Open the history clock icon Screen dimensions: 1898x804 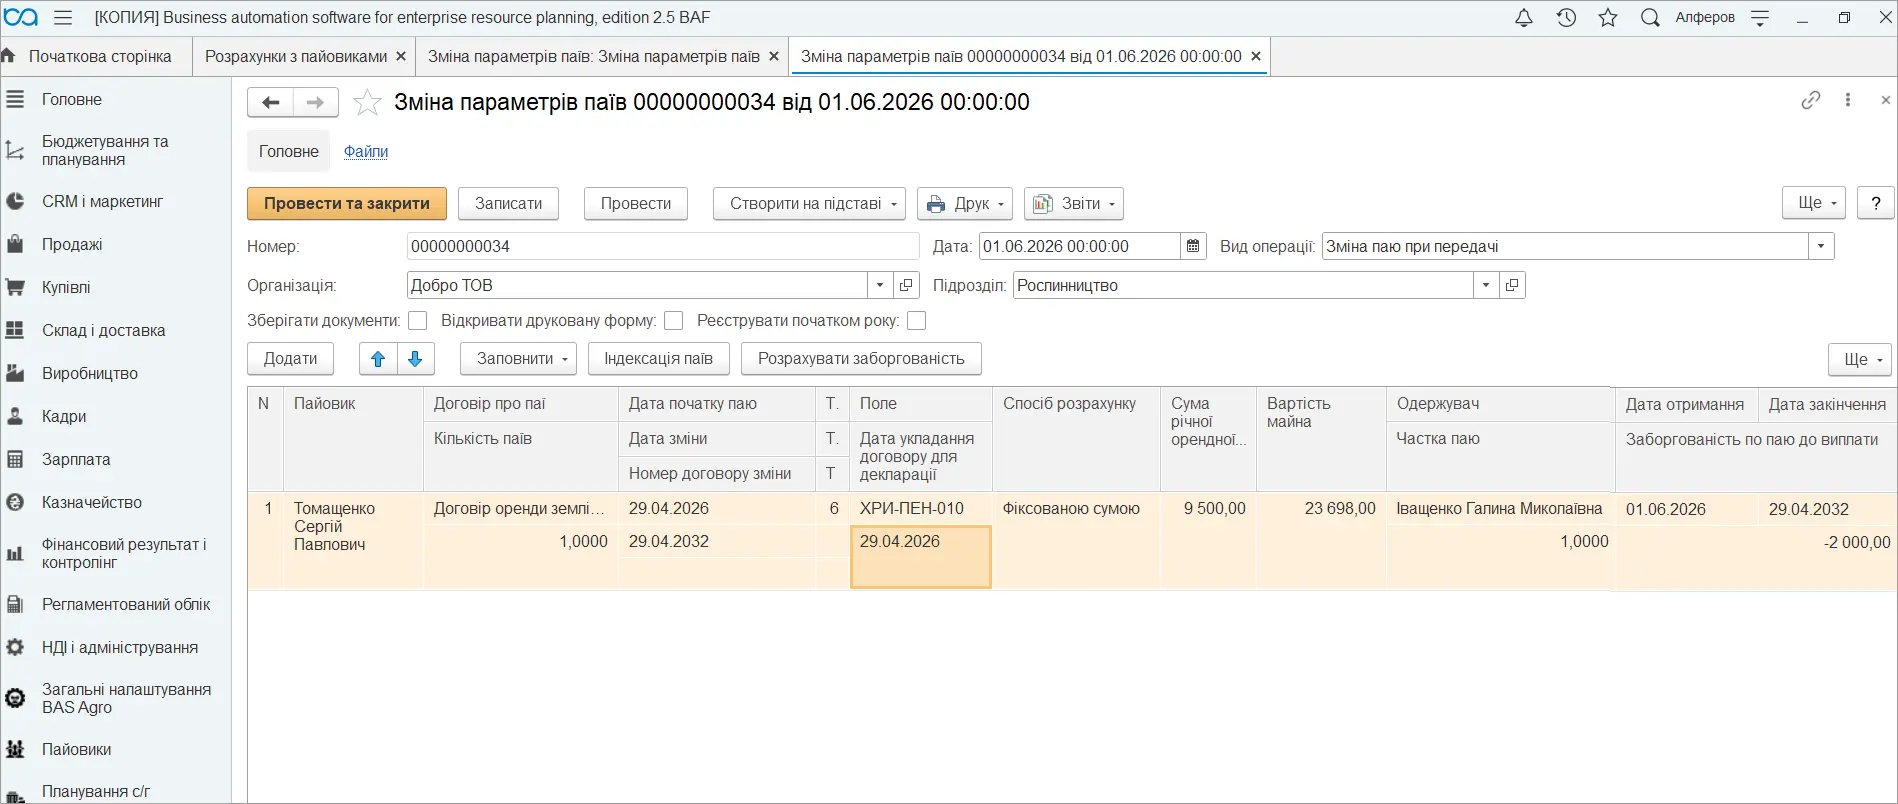1566,18
